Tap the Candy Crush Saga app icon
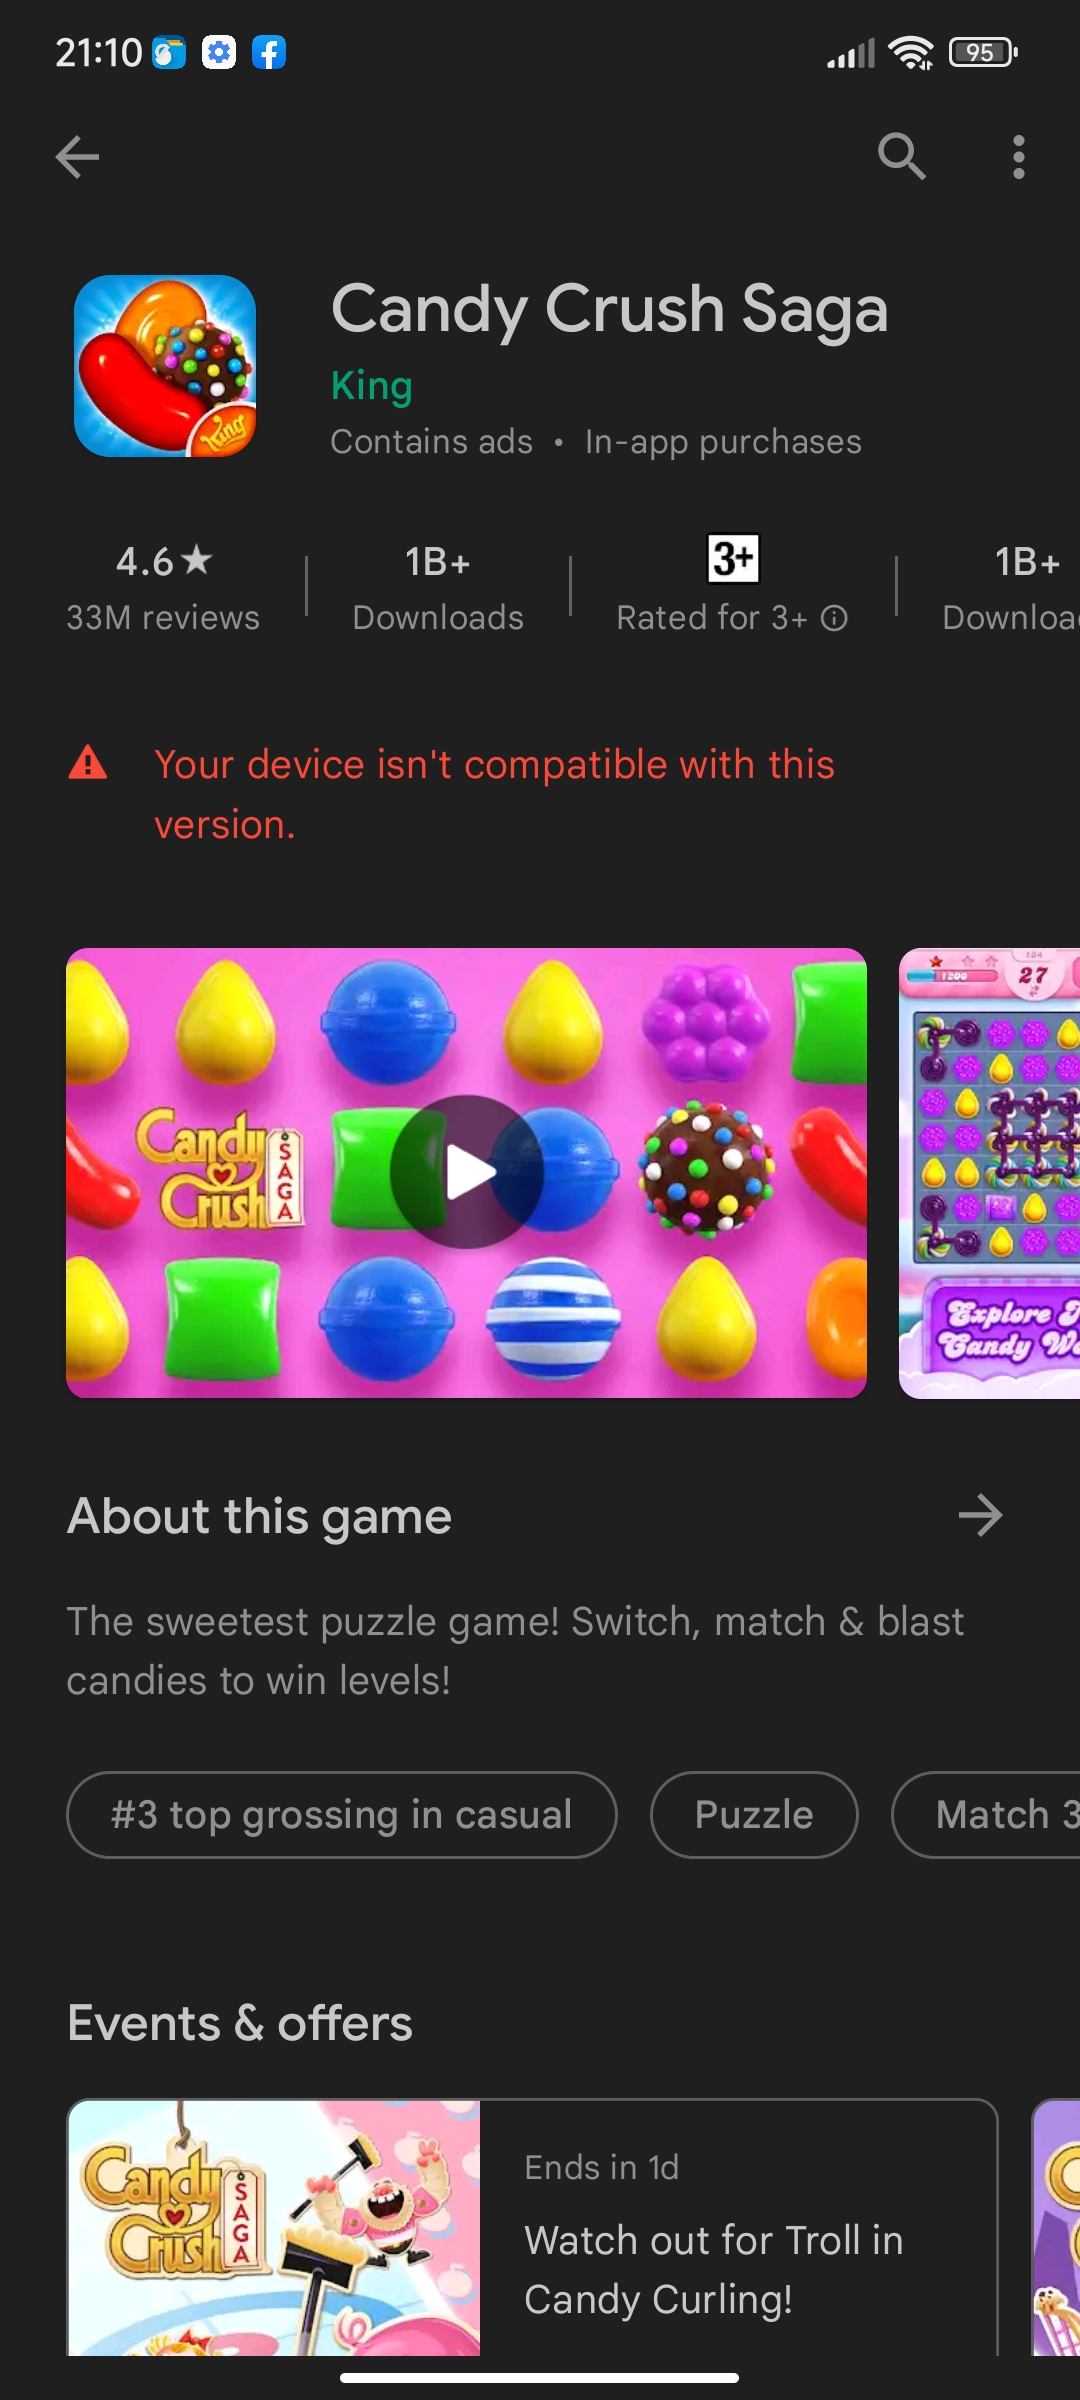 [x=165, y=366]
